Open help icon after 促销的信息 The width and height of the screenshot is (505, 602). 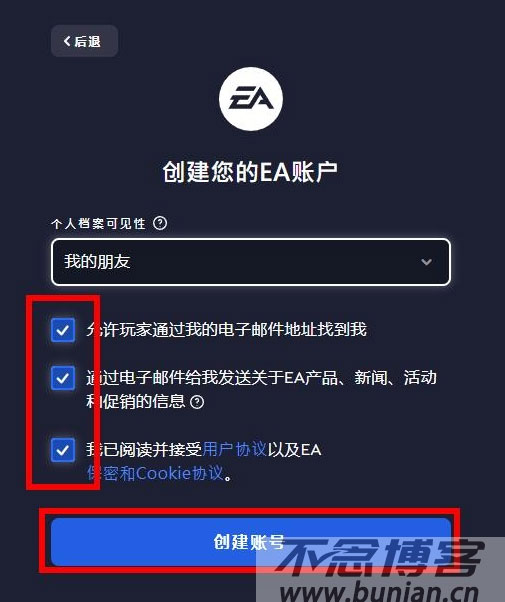[x=197, y=402]
